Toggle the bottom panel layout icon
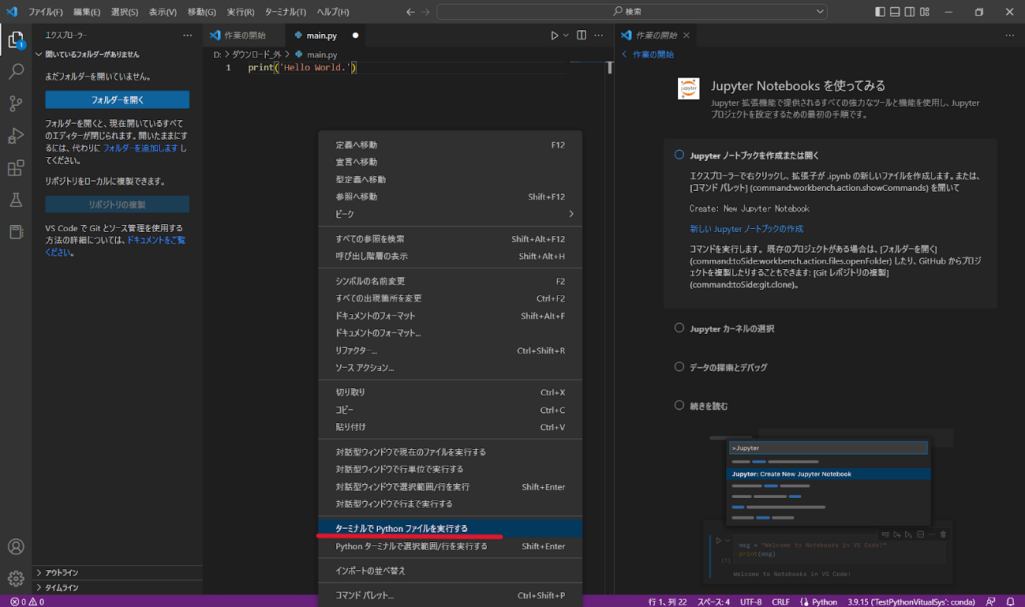1025x607 pixels. pos(895,12)
